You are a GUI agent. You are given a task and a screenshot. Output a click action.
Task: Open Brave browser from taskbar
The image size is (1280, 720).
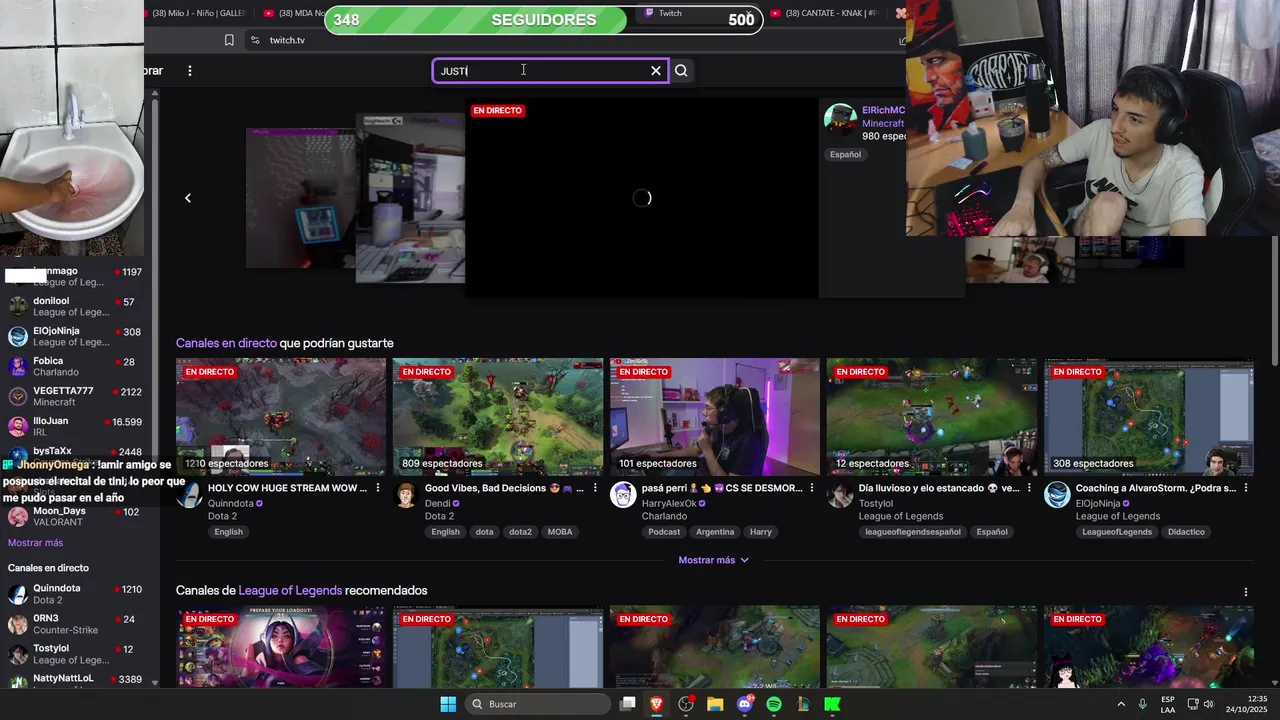657,704
